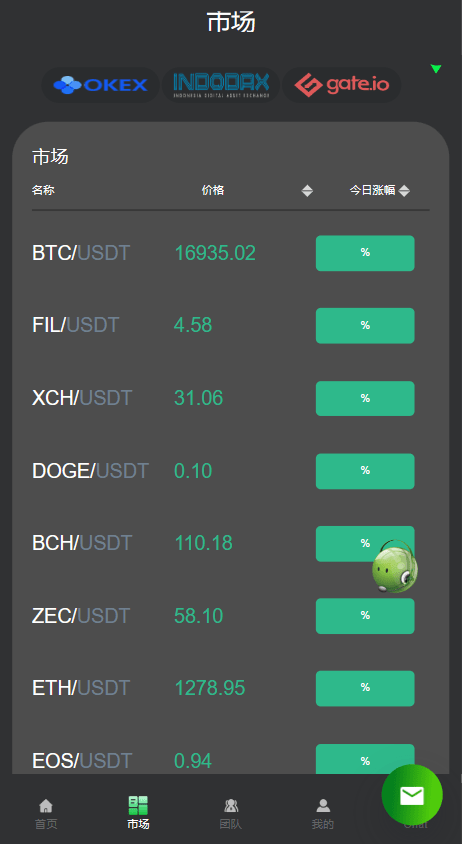
Task: Sort by 今日涨幅 using the sort arrows
Action: click(404, 191)
